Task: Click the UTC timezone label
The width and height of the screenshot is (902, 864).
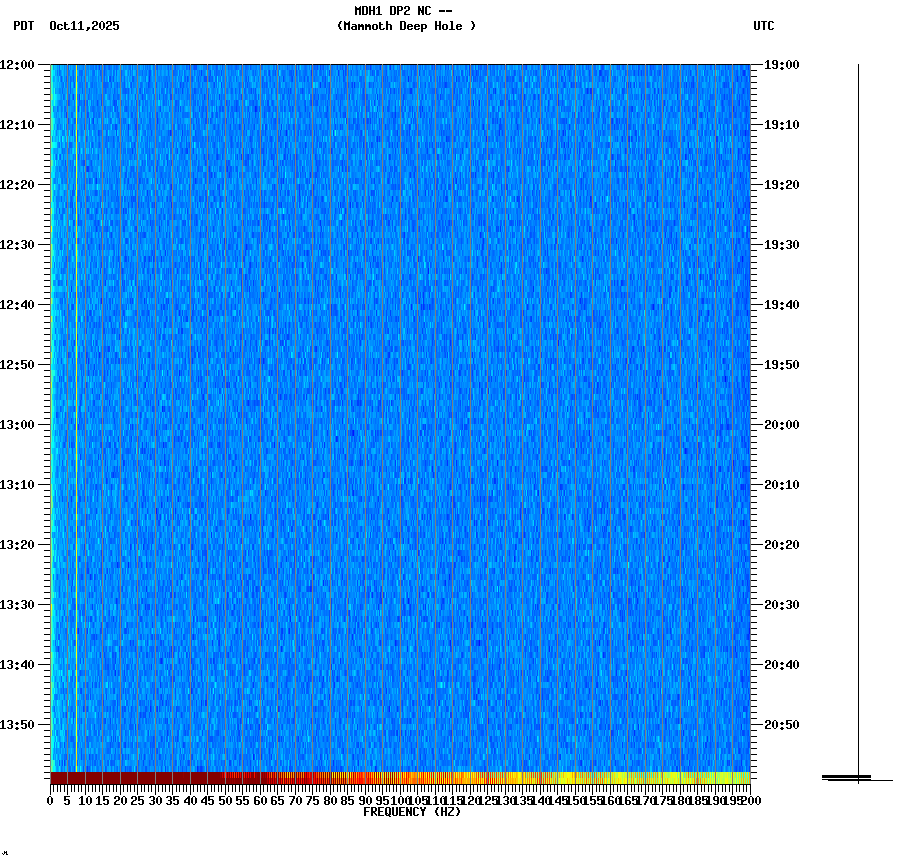Action: click(765, 27)
